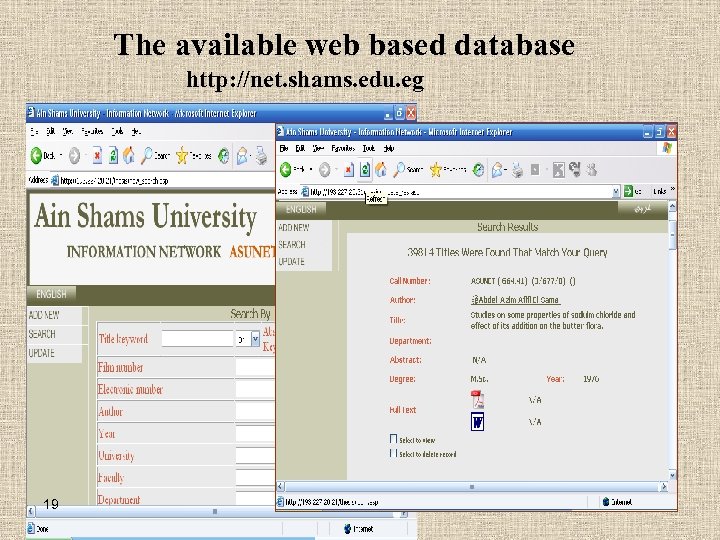
Task: Click the Forward arrow in the rear window
Action: pyautogui.click(x=74, y=156)
